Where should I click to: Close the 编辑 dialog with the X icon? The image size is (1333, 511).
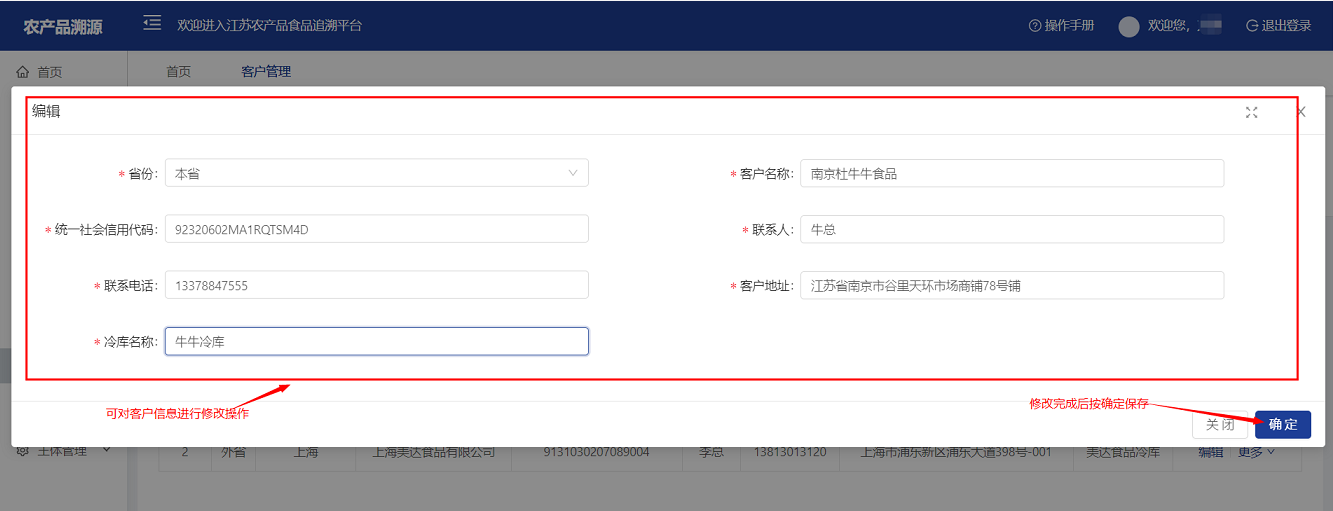tap(1301, 112)
